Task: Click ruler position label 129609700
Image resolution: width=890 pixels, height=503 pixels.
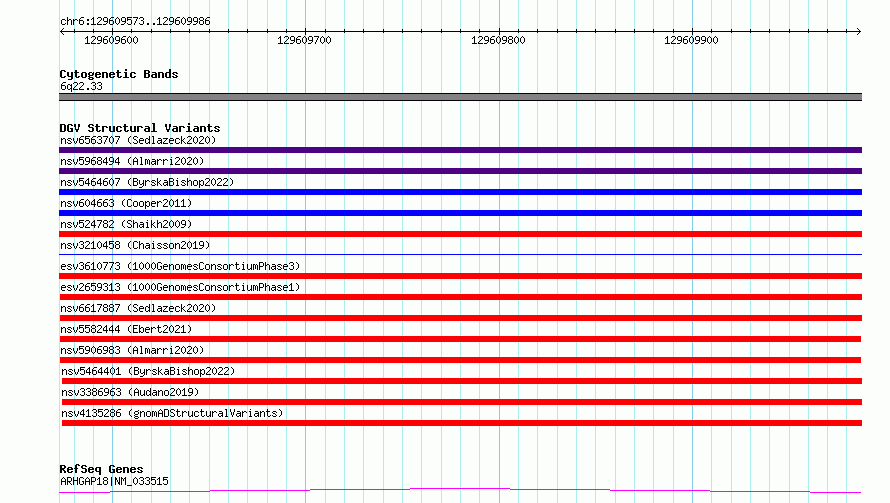Action: coord(304,40)
